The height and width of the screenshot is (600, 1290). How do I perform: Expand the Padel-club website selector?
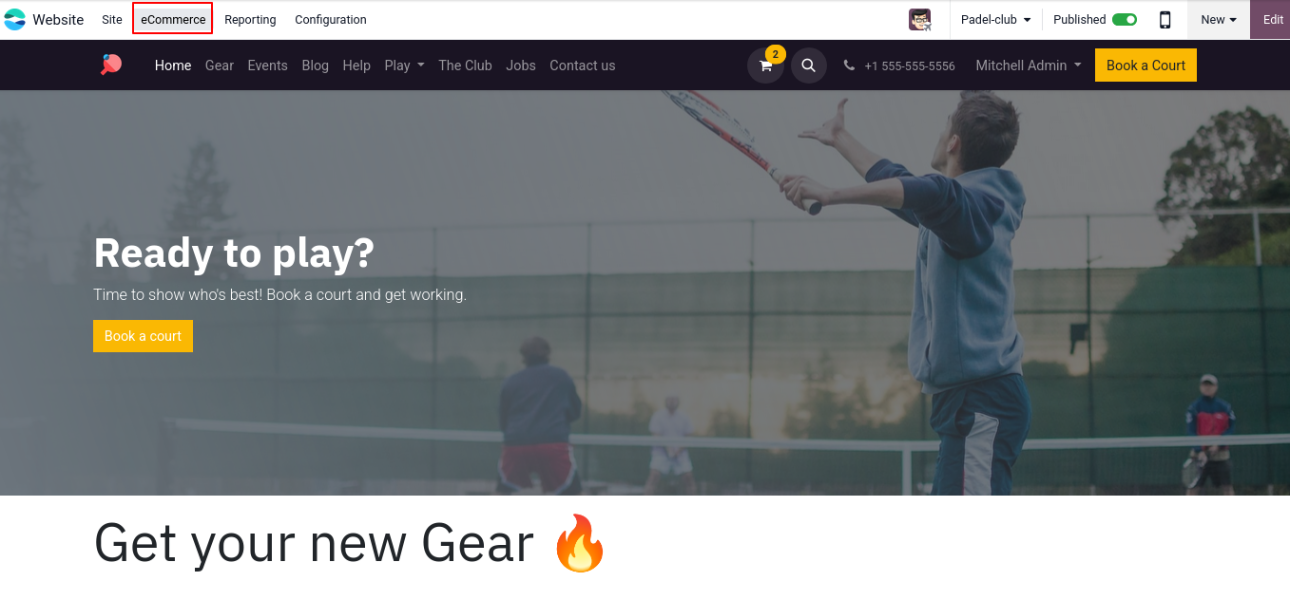(996, 19)
